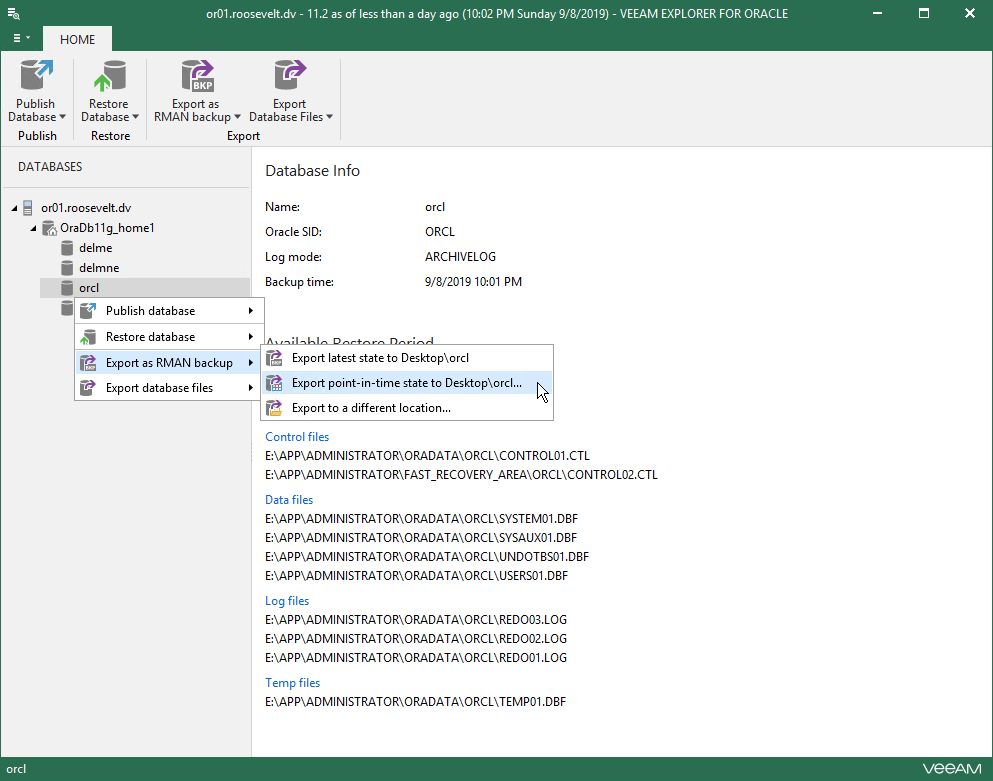Click the Control files heading
This screenshot has width=993, height=781.
point(297,437)
